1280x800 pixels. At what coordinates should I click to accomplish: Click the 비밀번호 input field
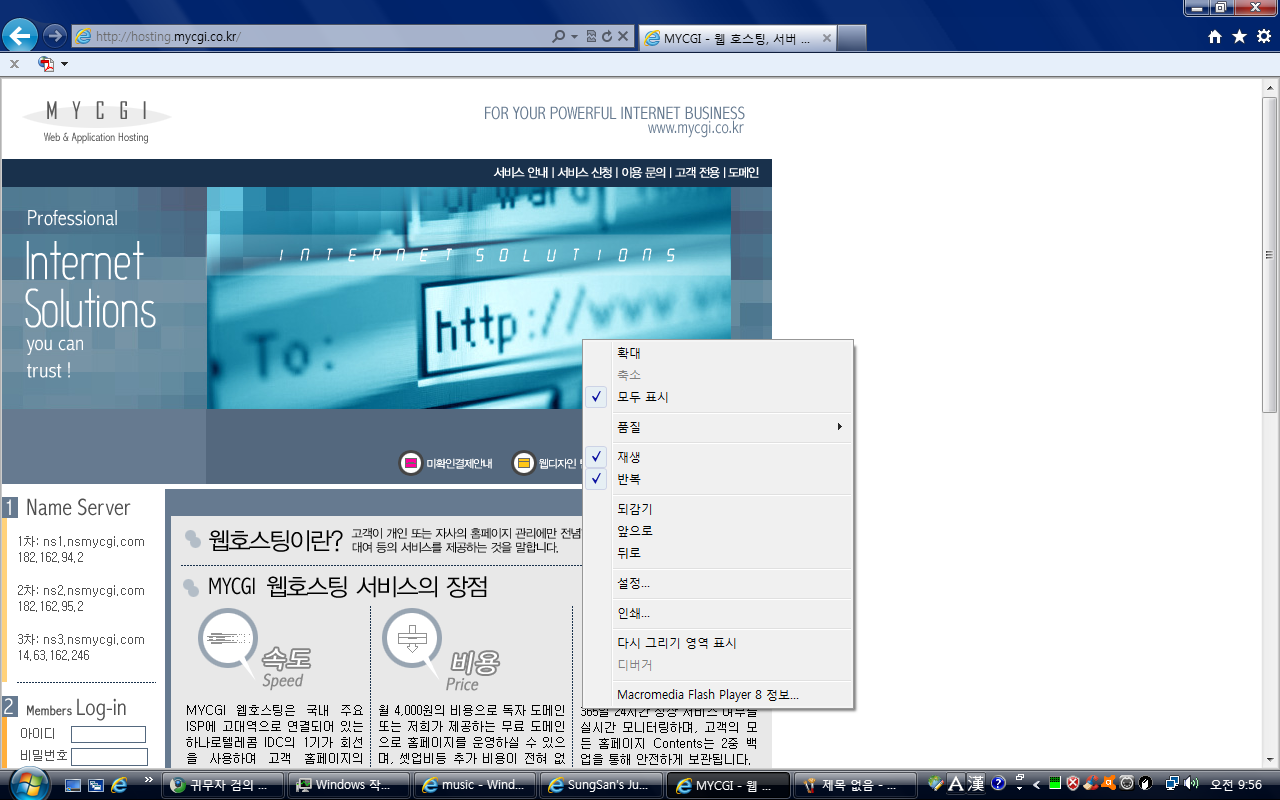109,757
